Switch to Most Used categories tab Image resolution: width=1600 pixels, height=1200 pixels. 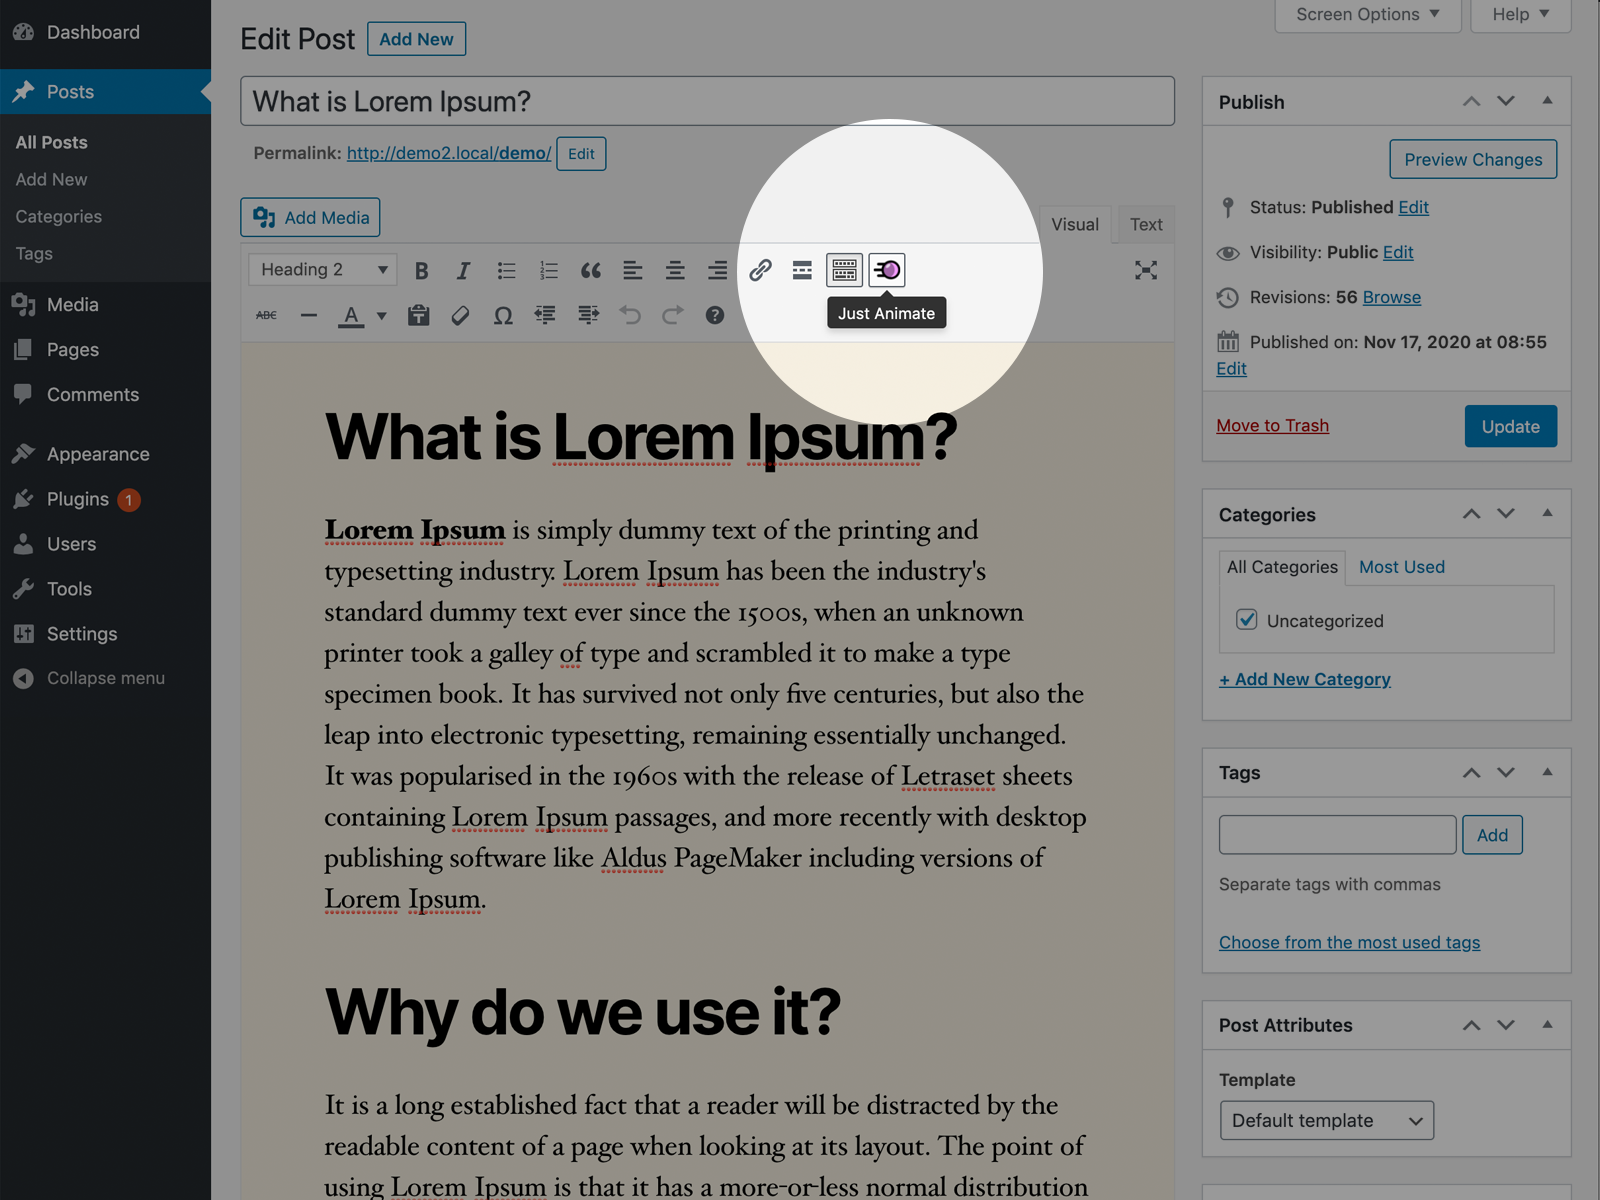1401,567
